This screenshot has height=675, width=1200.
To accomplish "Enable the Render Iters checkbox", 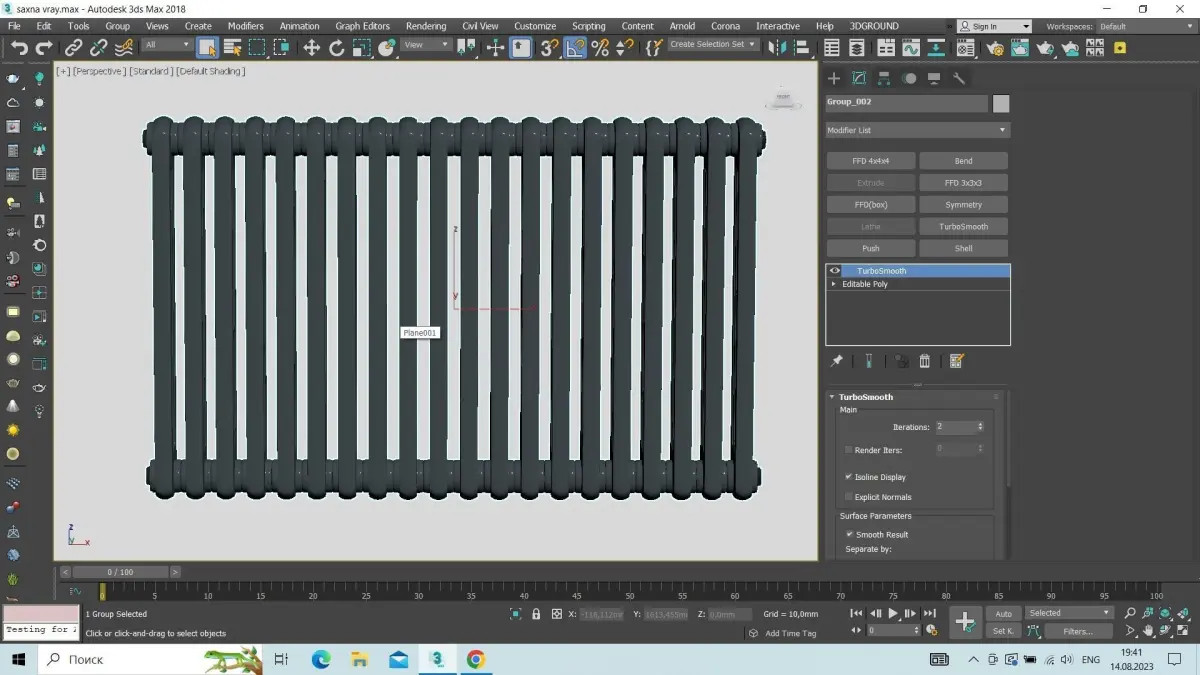I will pos(849,450).
